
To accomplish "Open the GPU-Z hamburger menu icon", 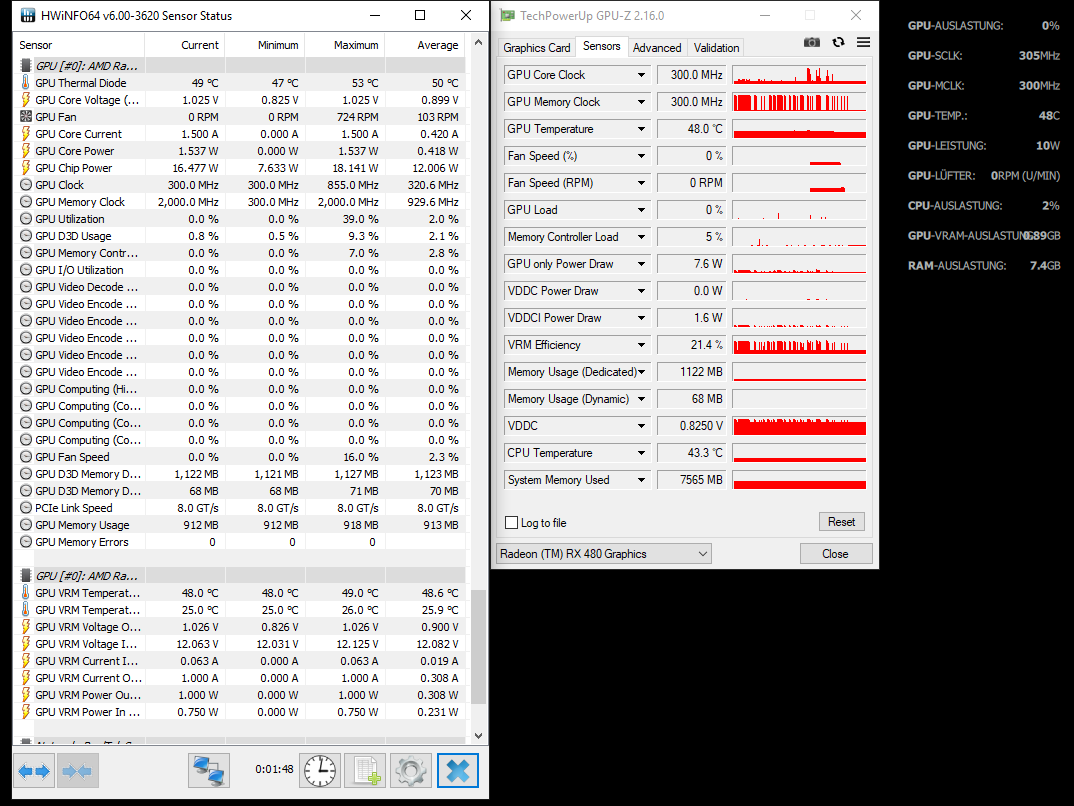I will 864,42.
